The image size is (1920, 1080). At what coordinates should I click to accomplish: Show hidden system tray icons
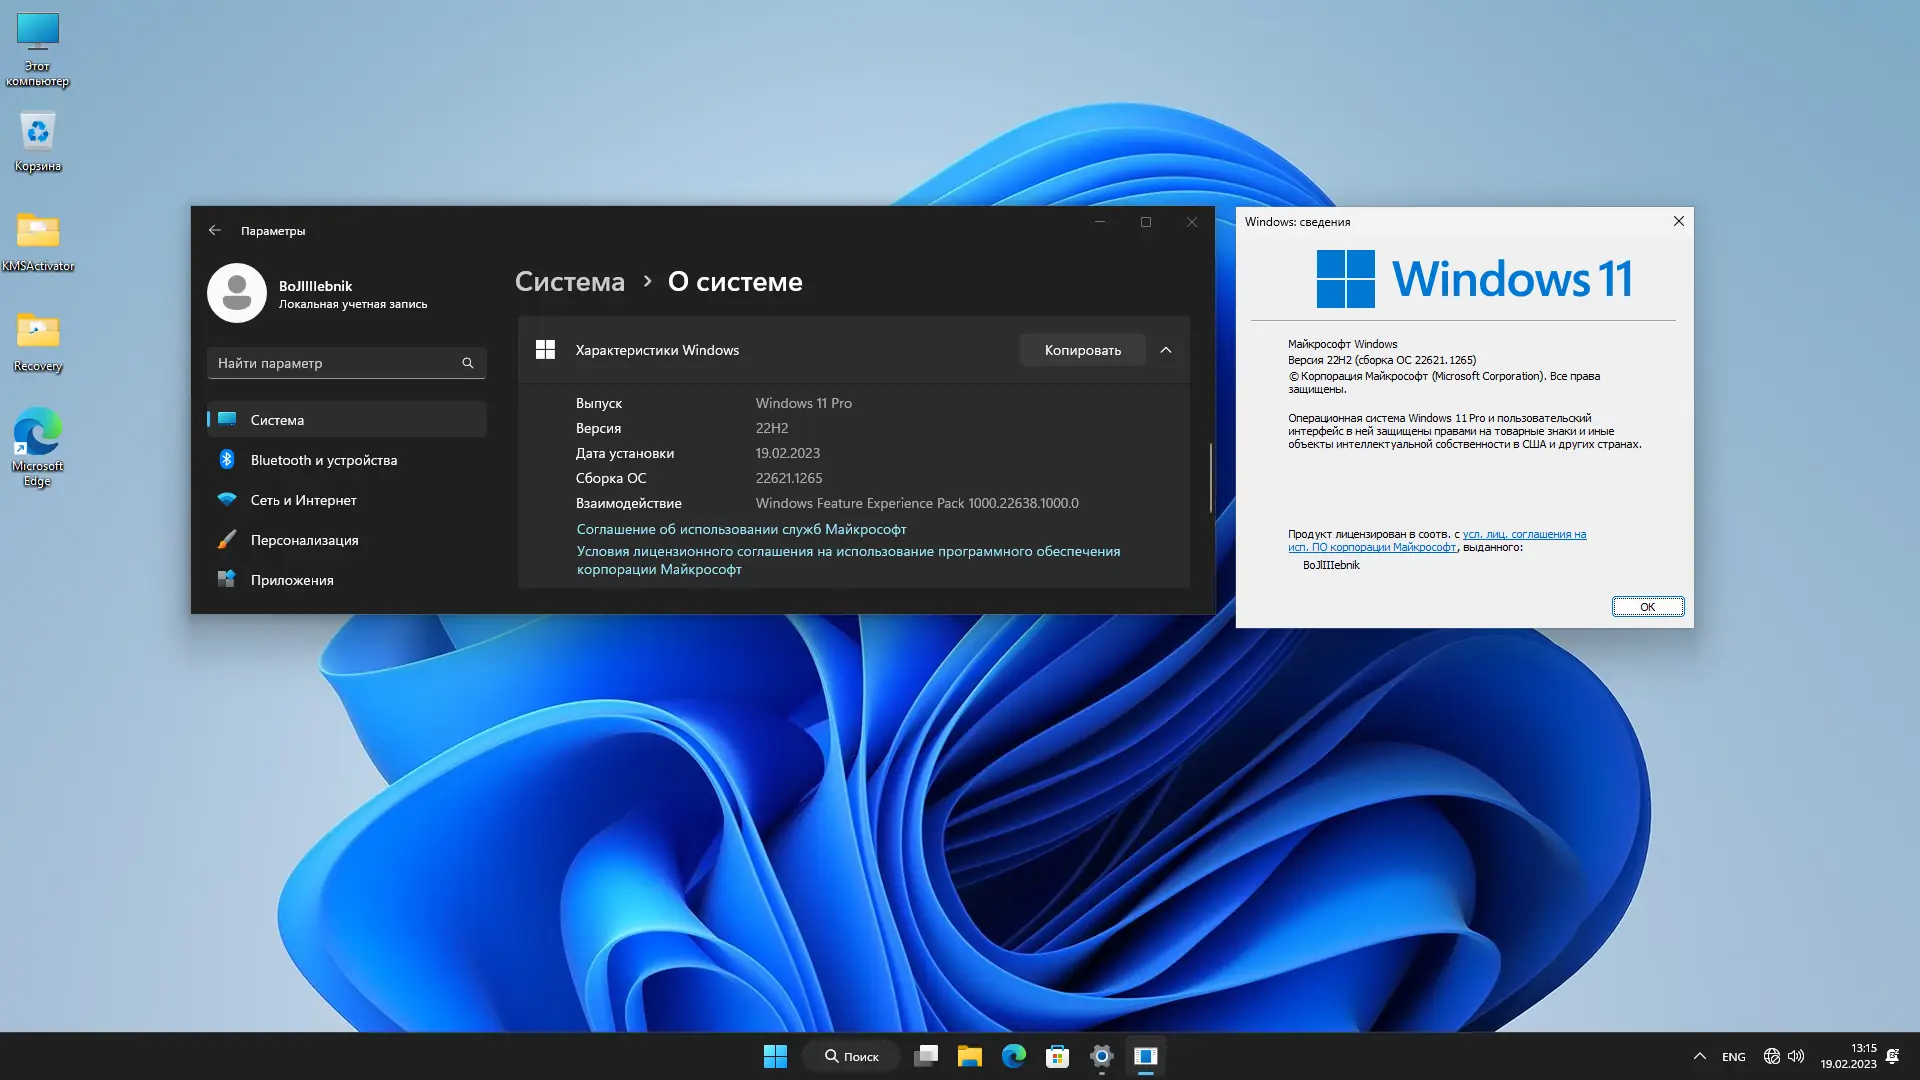tap(1699, 1056)
